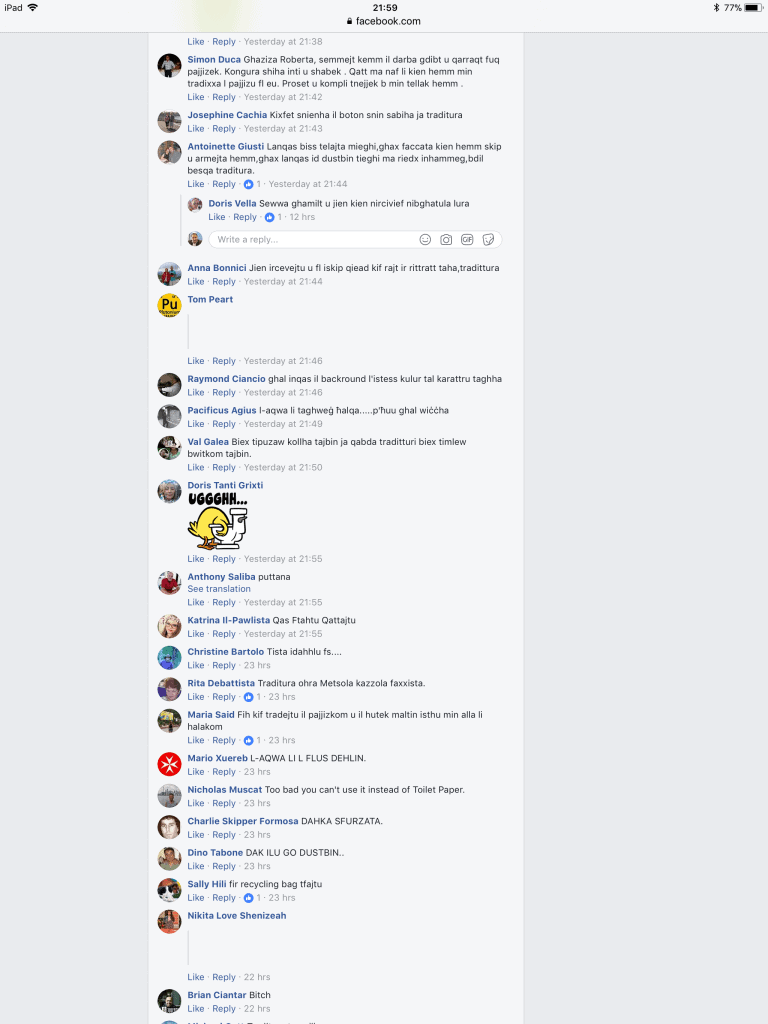This screenshot has width=768, height=1024.
Task: Open emoji picker in reply box
Action: click(425, 240)
